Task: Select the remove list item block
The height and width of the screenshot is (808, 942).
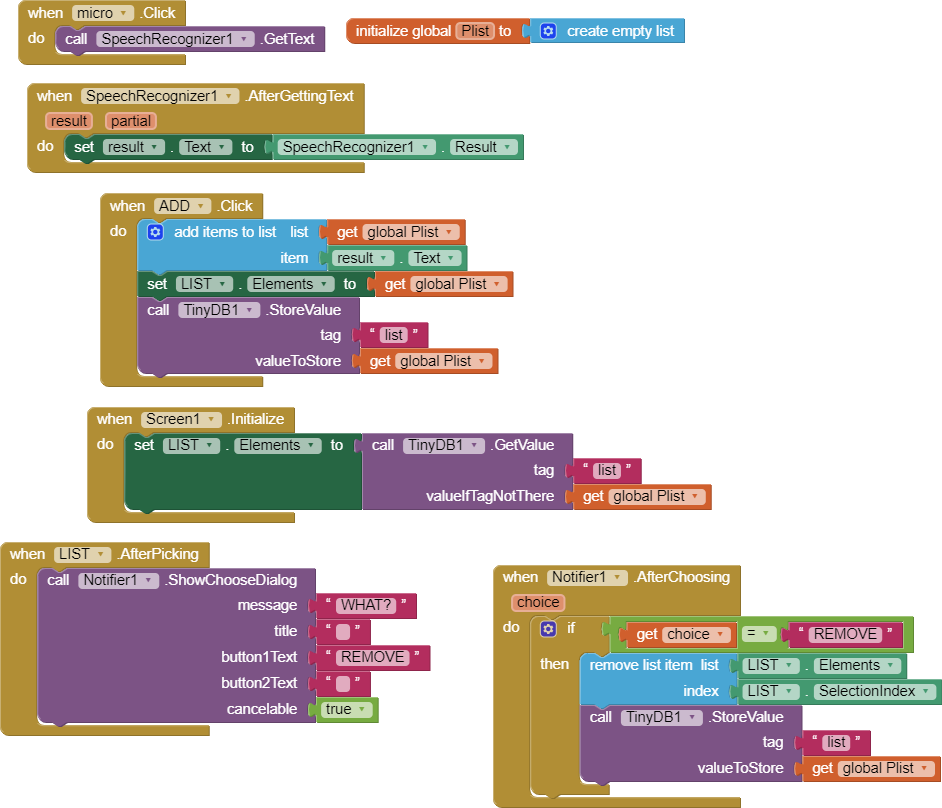Action: (640, 665)
